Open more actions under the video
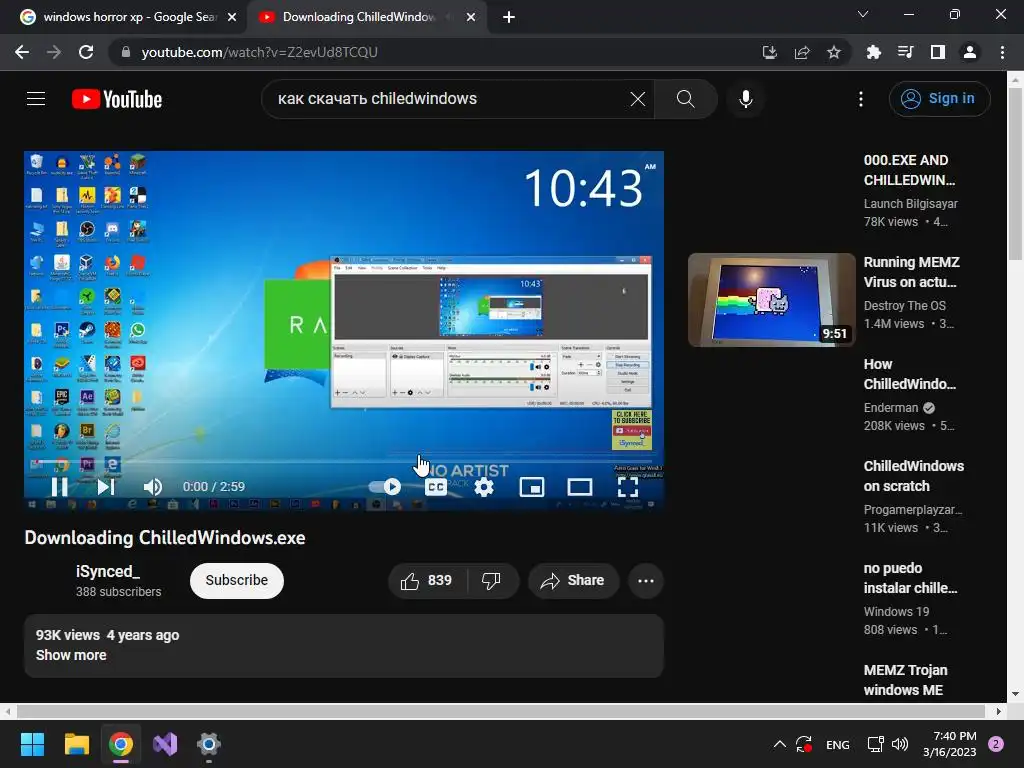1024x768 pixels. 646,581
